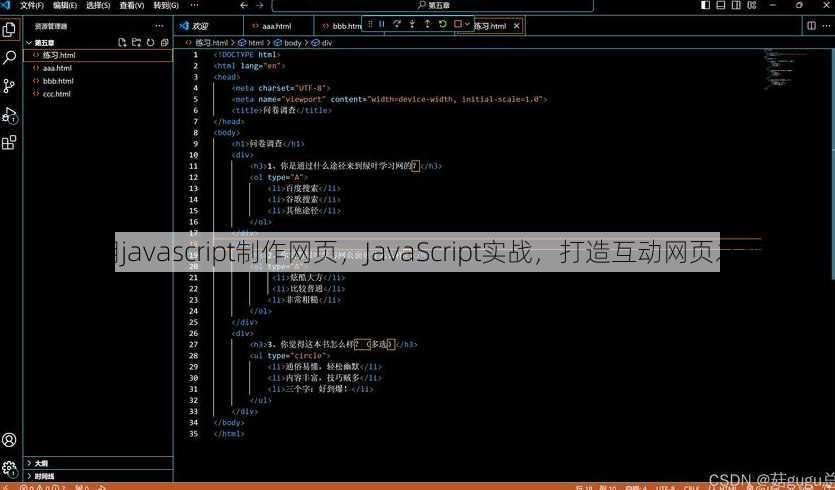Click line number 28 in gutter
Screen dimensions: 835x490
194,355
